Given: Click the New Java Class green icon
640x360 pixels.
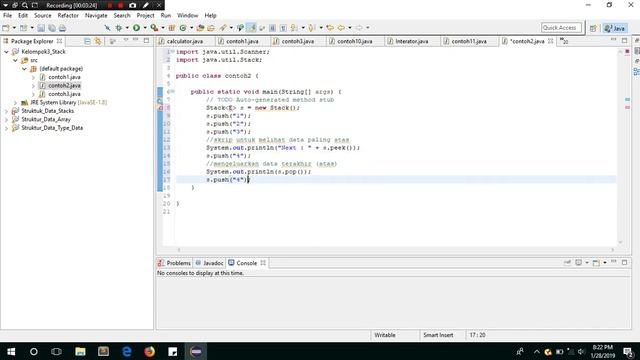Looking at the screenshot, I should coord(183,28).
